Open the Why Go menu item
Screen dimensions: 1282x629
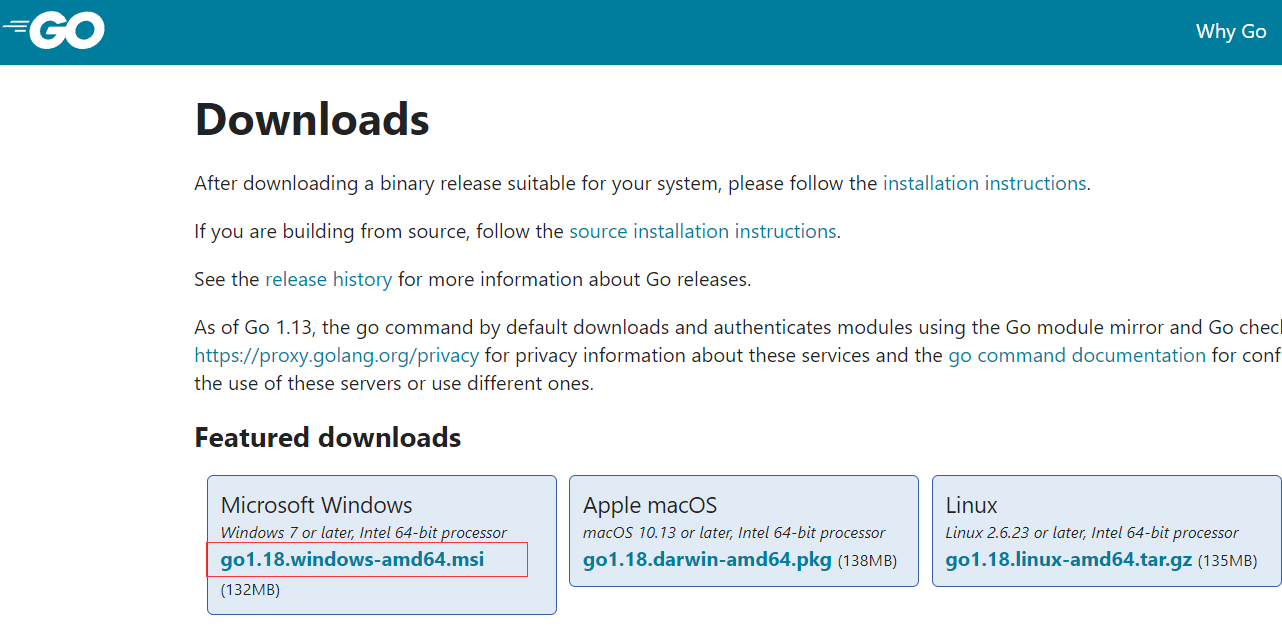(1231, 31)
